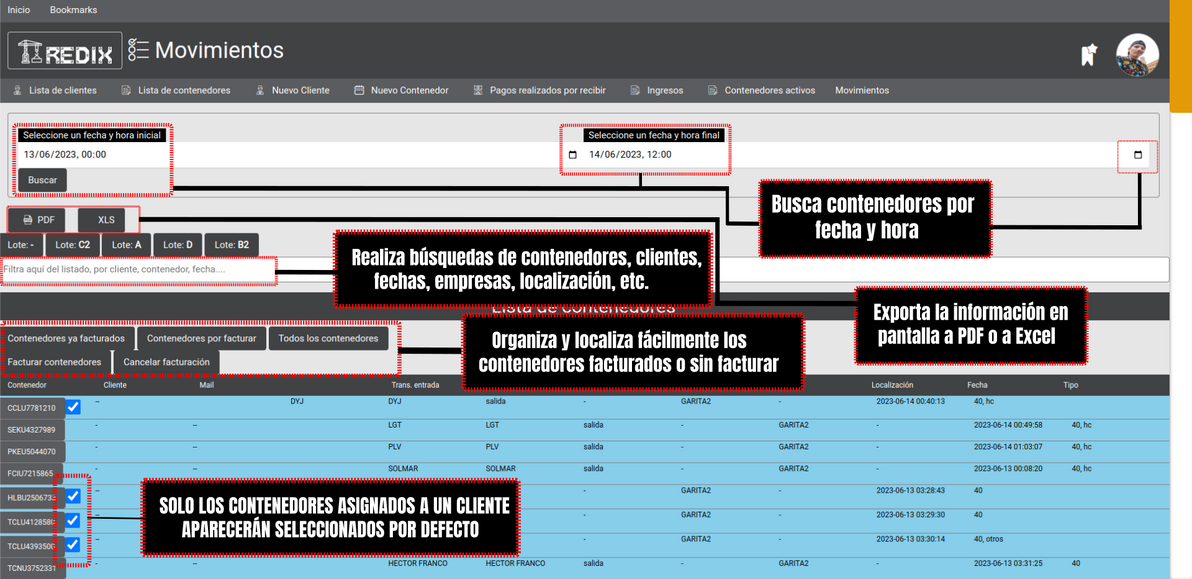This screenshot has height=579, width=1192.
Task: Click the Contenedores activos nav icon
Action: 713,90
